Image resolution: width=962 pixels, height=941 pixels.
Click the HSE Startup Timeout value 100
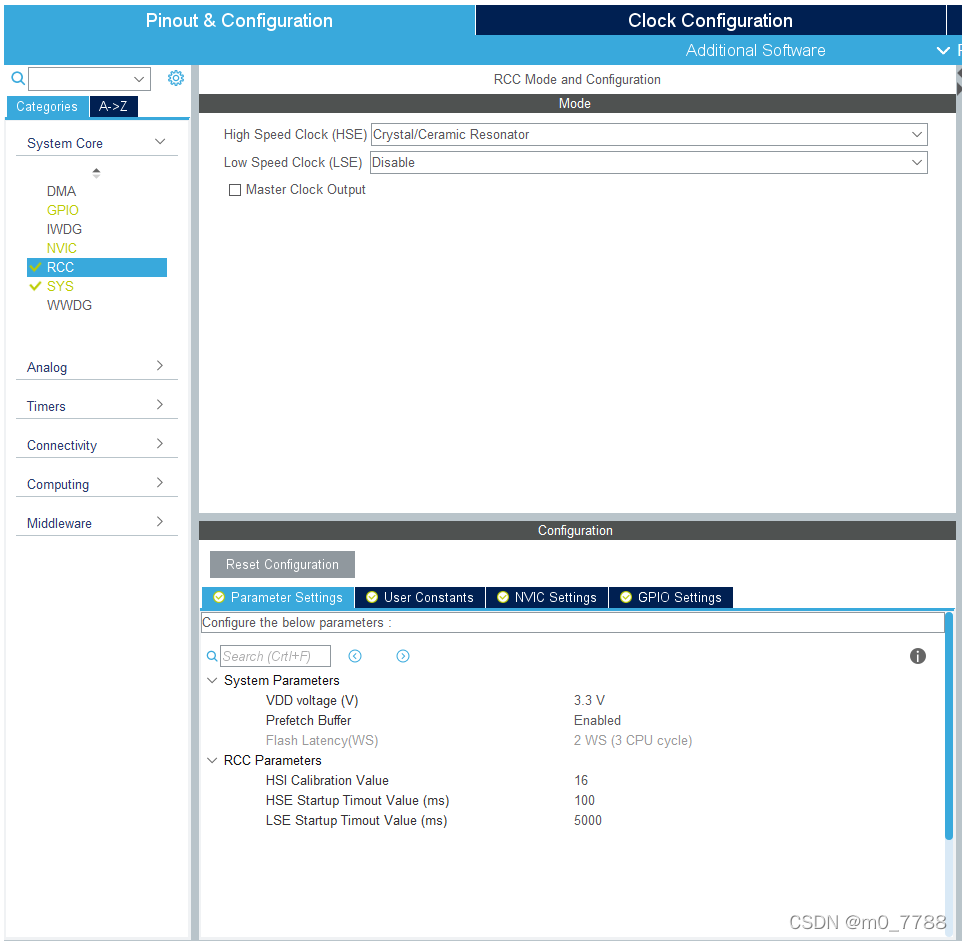pos(584,801)
